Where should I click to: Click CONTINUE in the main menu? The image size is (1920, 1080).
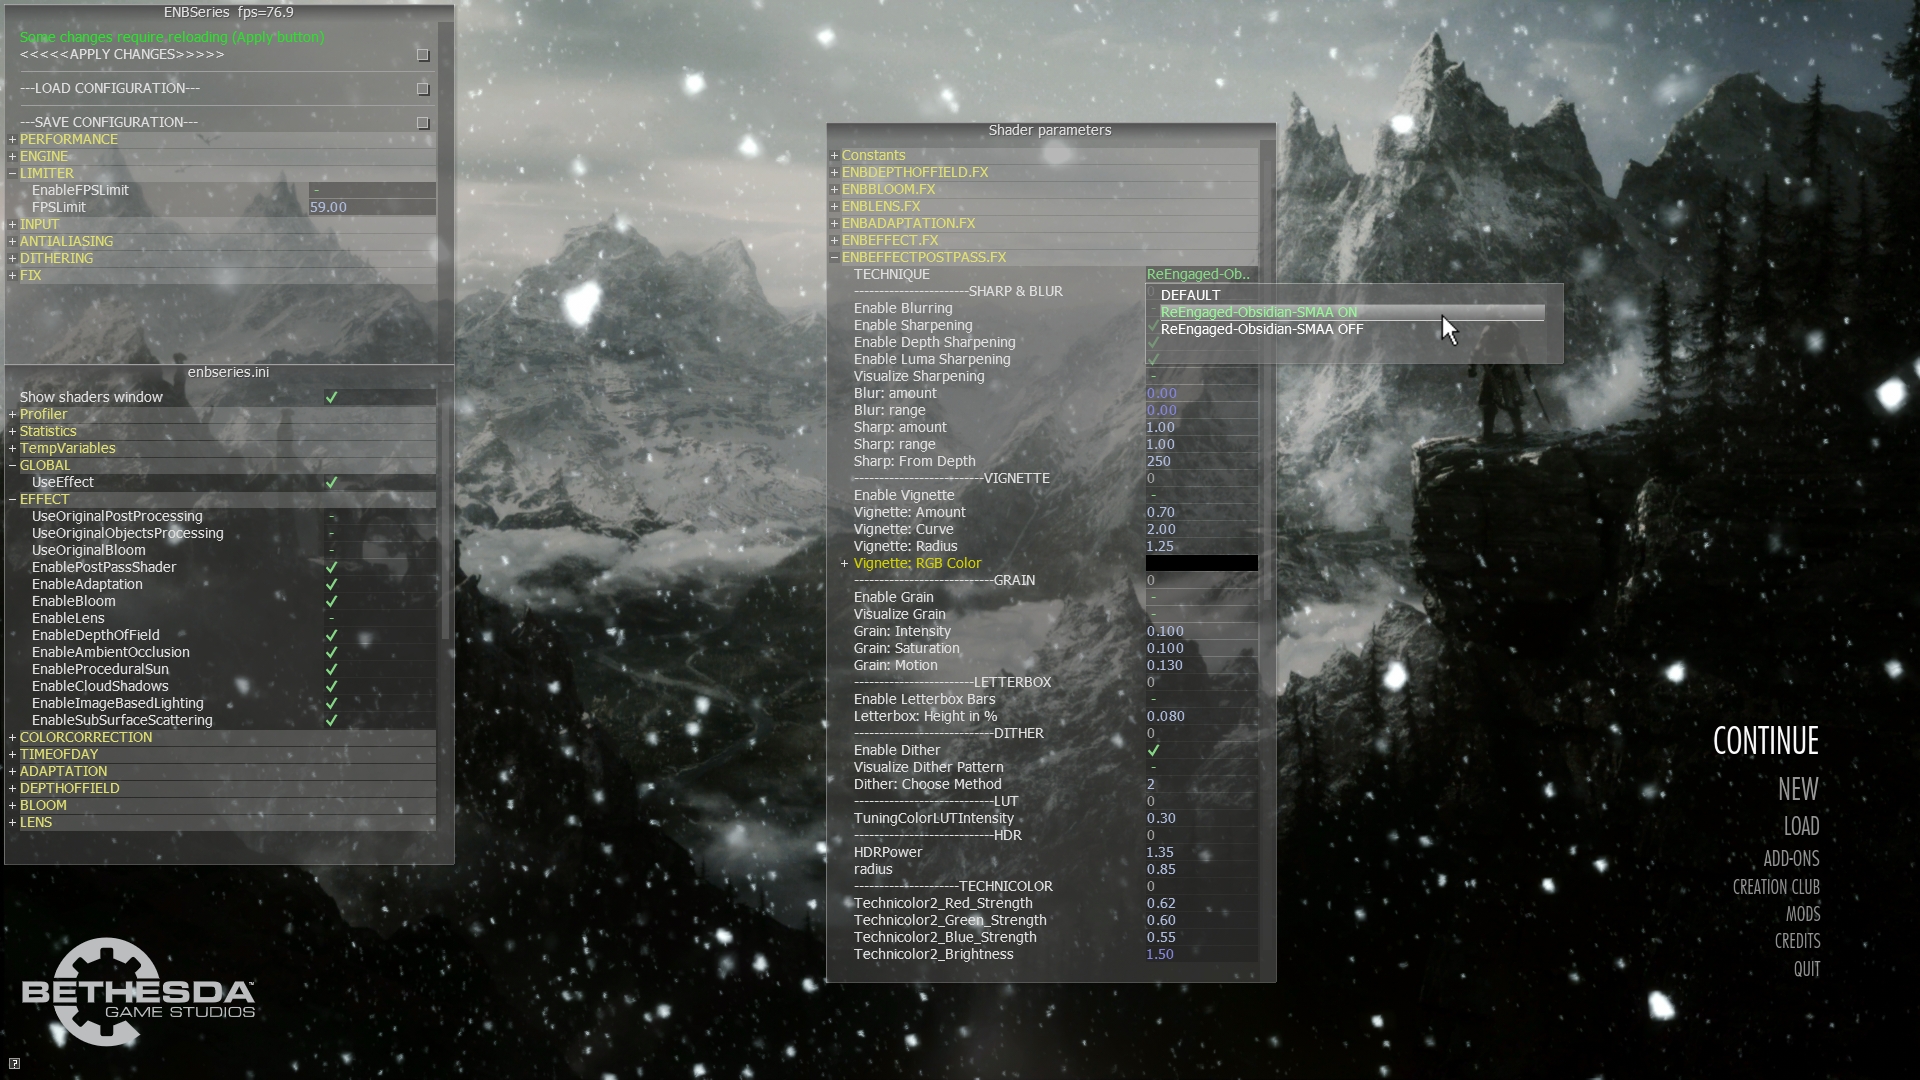[x=1765, y=742]
